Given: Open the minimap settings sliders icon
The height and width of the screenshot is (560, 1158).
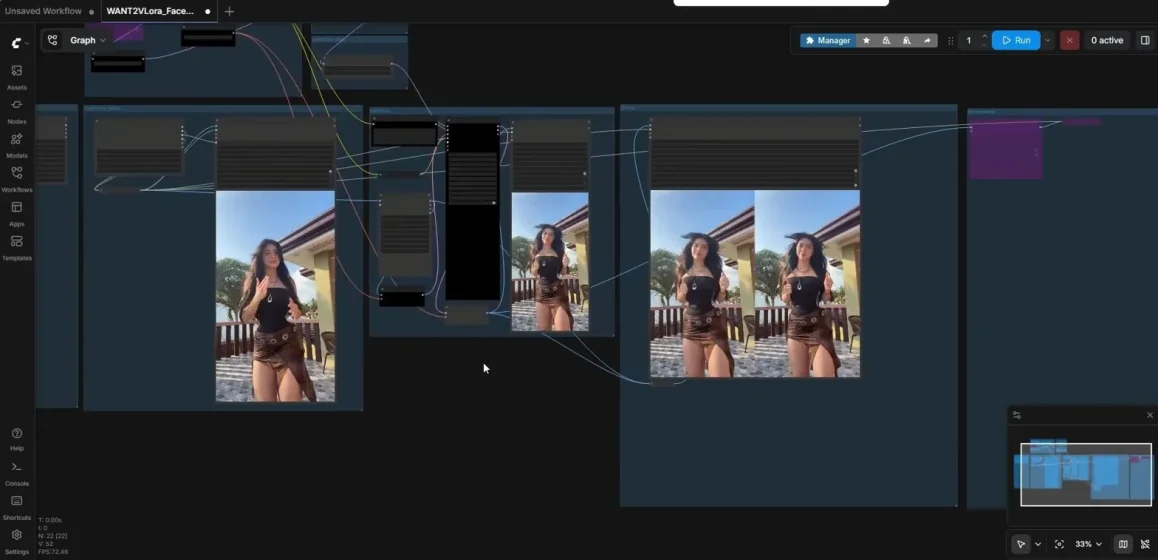Looking at the screenshot, I should [1017, 415].
